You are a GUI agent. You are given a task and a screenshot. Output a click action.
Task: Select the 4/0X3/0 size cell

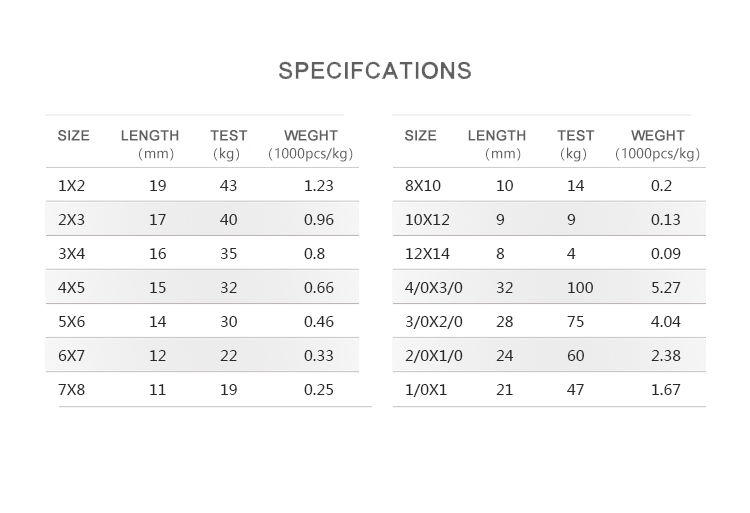pyautogui.click(x=434, y=287)
